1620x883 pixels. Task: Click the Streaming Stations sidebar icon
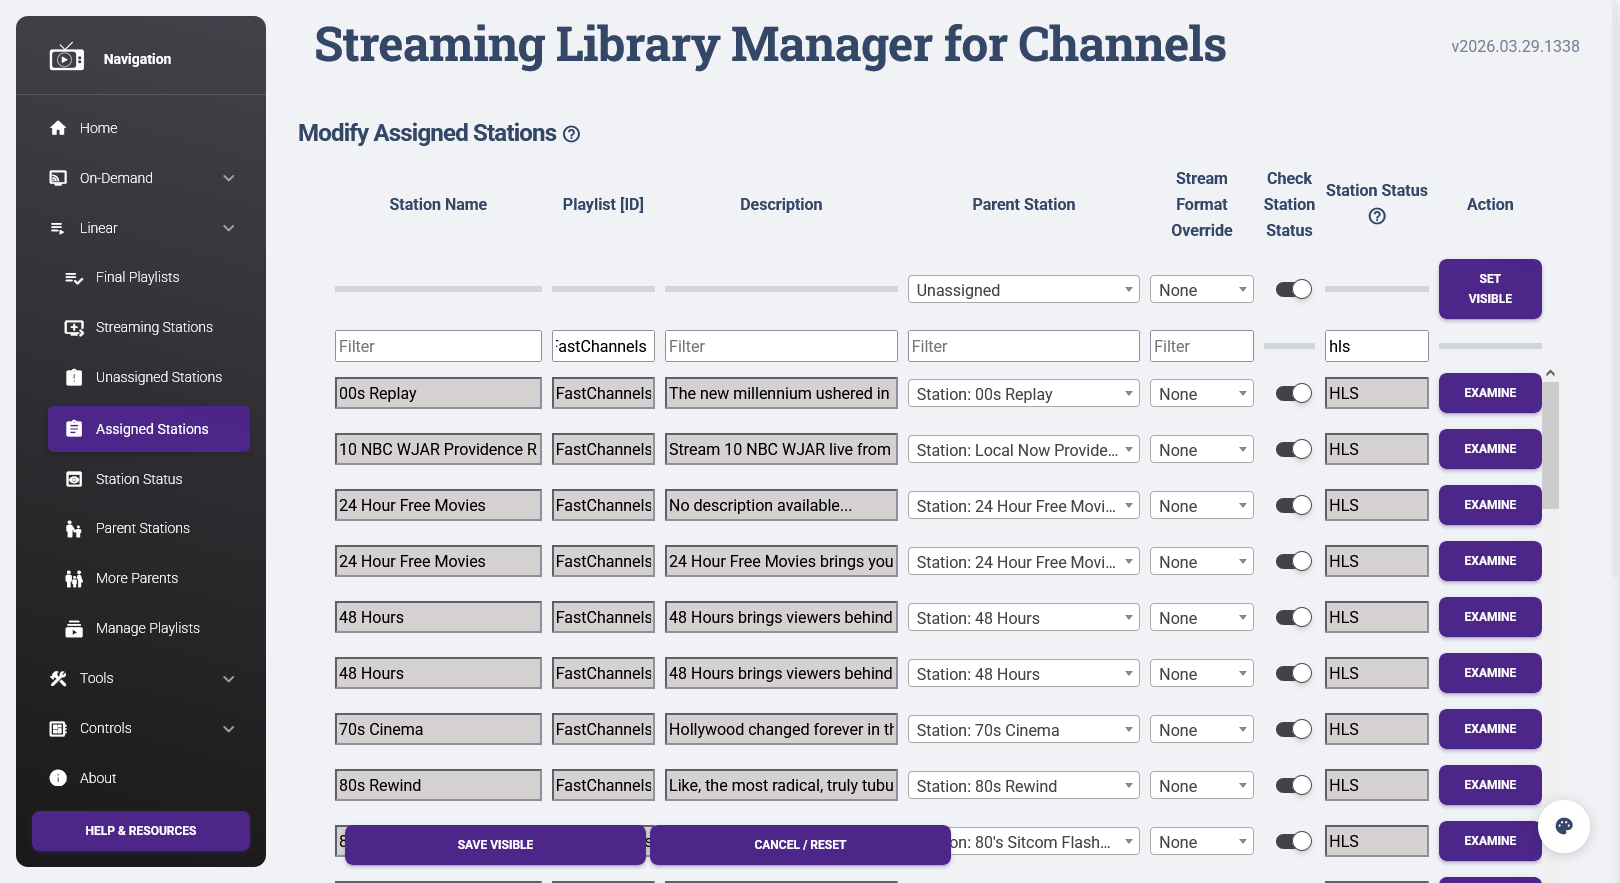pos(74,327)
